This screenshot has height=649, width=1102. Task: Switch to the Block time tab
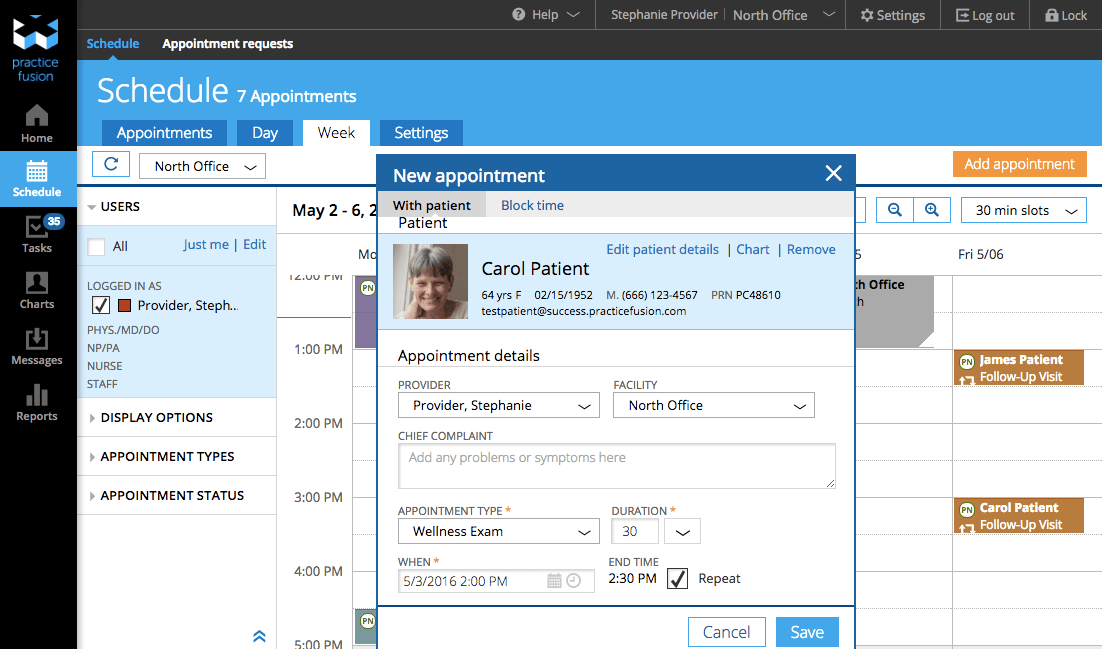[x=532, y=205]
